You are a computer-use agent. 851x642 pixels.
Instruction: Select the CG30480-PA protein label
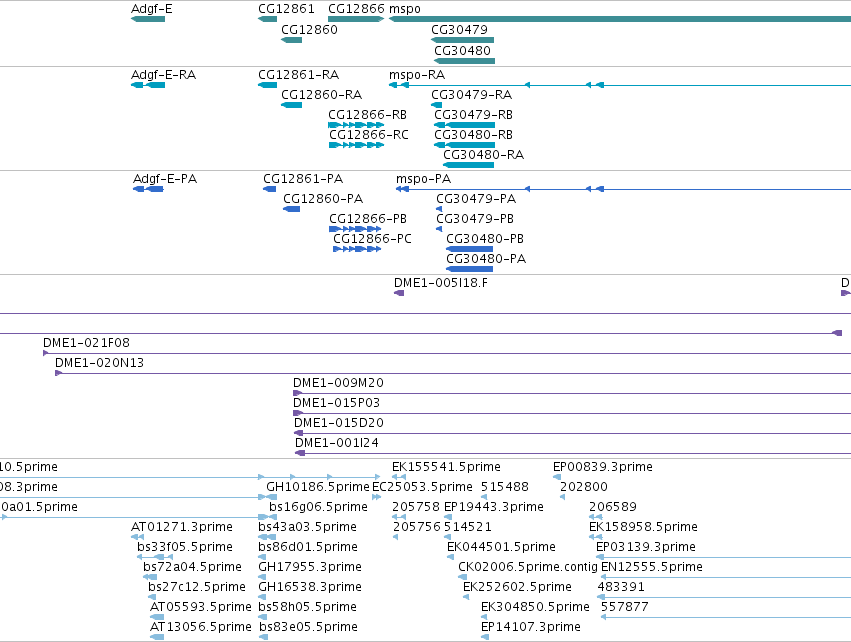tap(486, 259)
